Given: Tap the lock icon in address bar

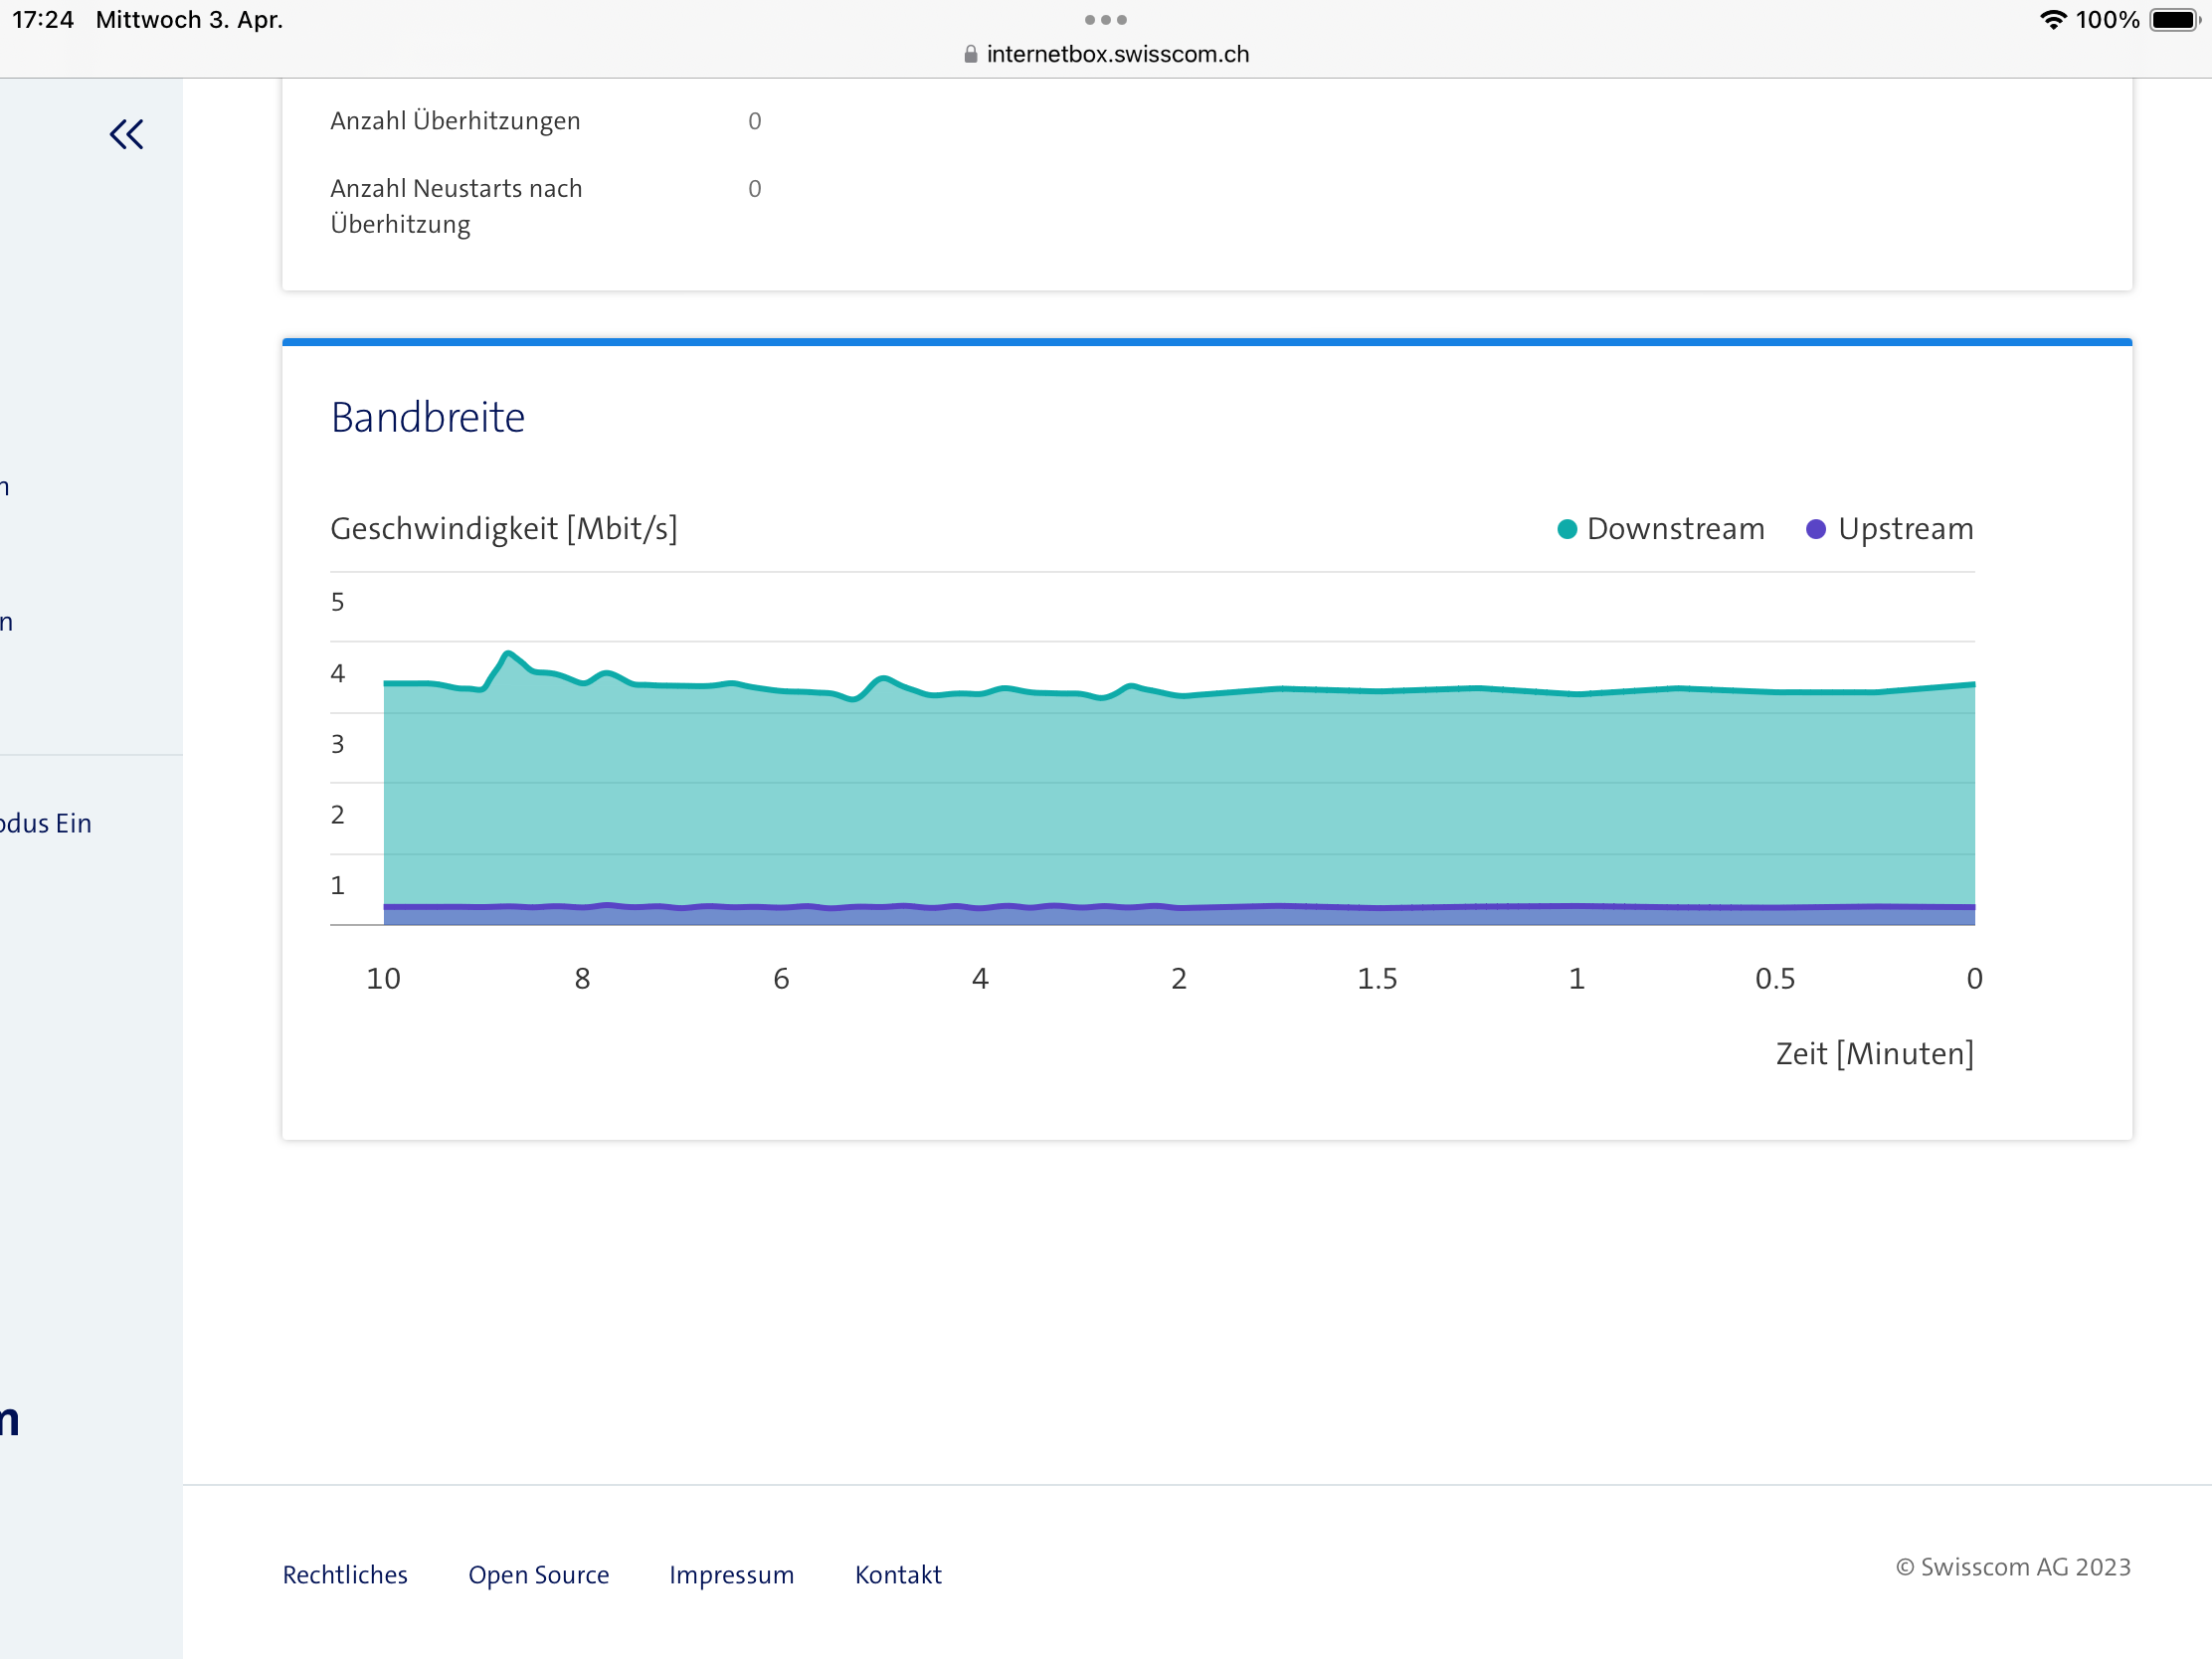Looking at the screenshot, I should [x=970, y=55].
